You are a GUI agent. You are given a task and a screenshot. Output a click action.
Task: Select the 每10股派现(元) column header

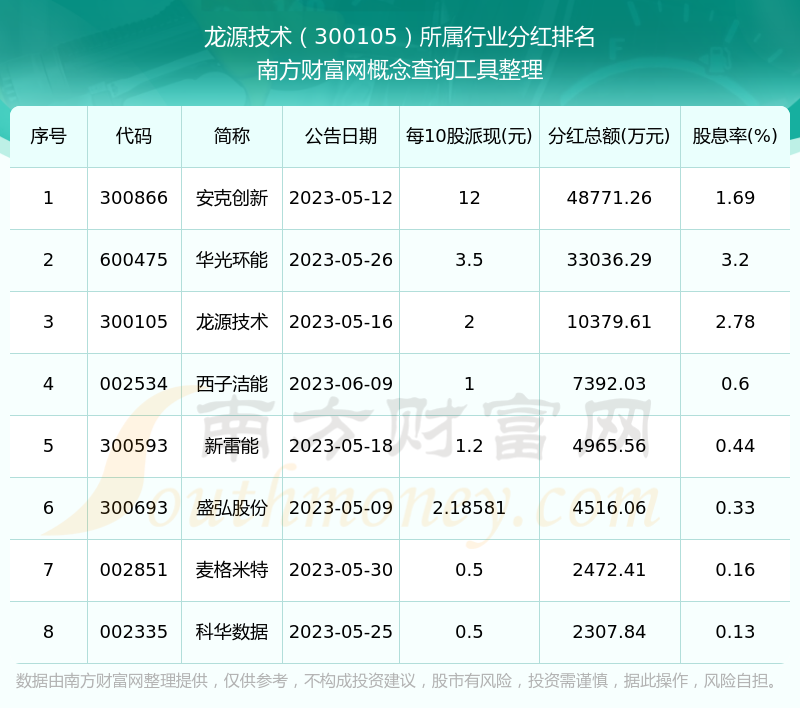pos(469,136)
